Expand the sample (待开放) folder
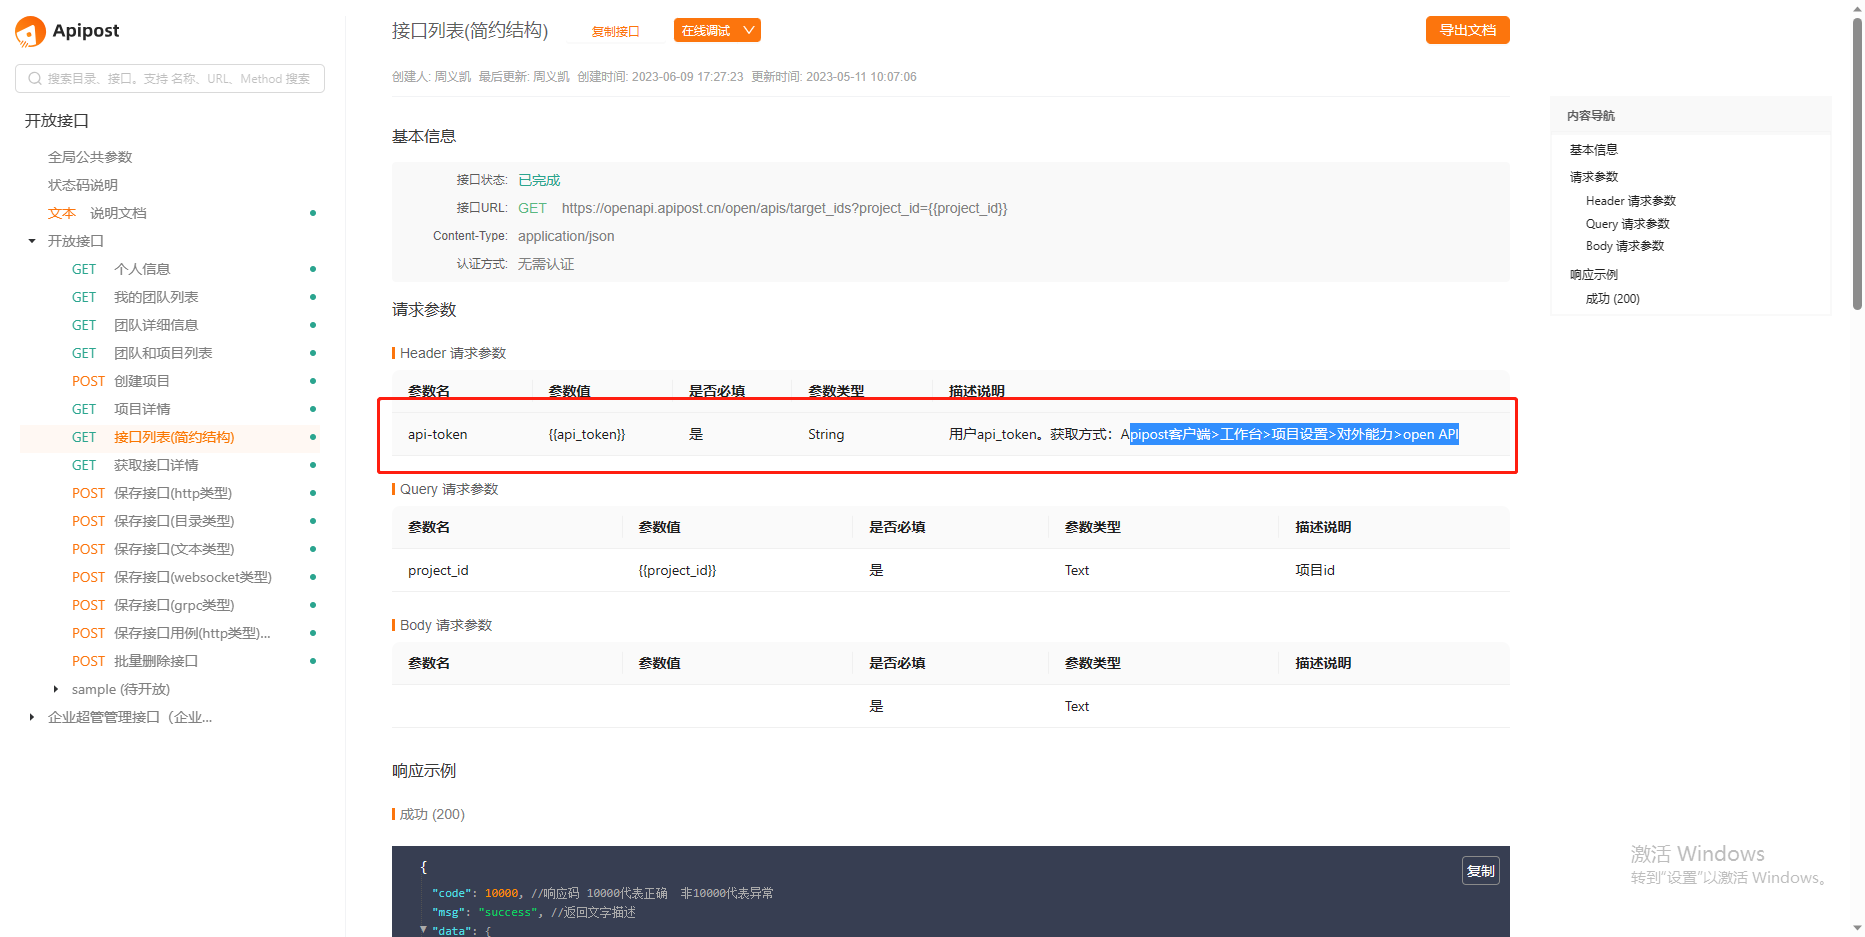Viewport: 1865px width, 937px height. coord(56,689)
